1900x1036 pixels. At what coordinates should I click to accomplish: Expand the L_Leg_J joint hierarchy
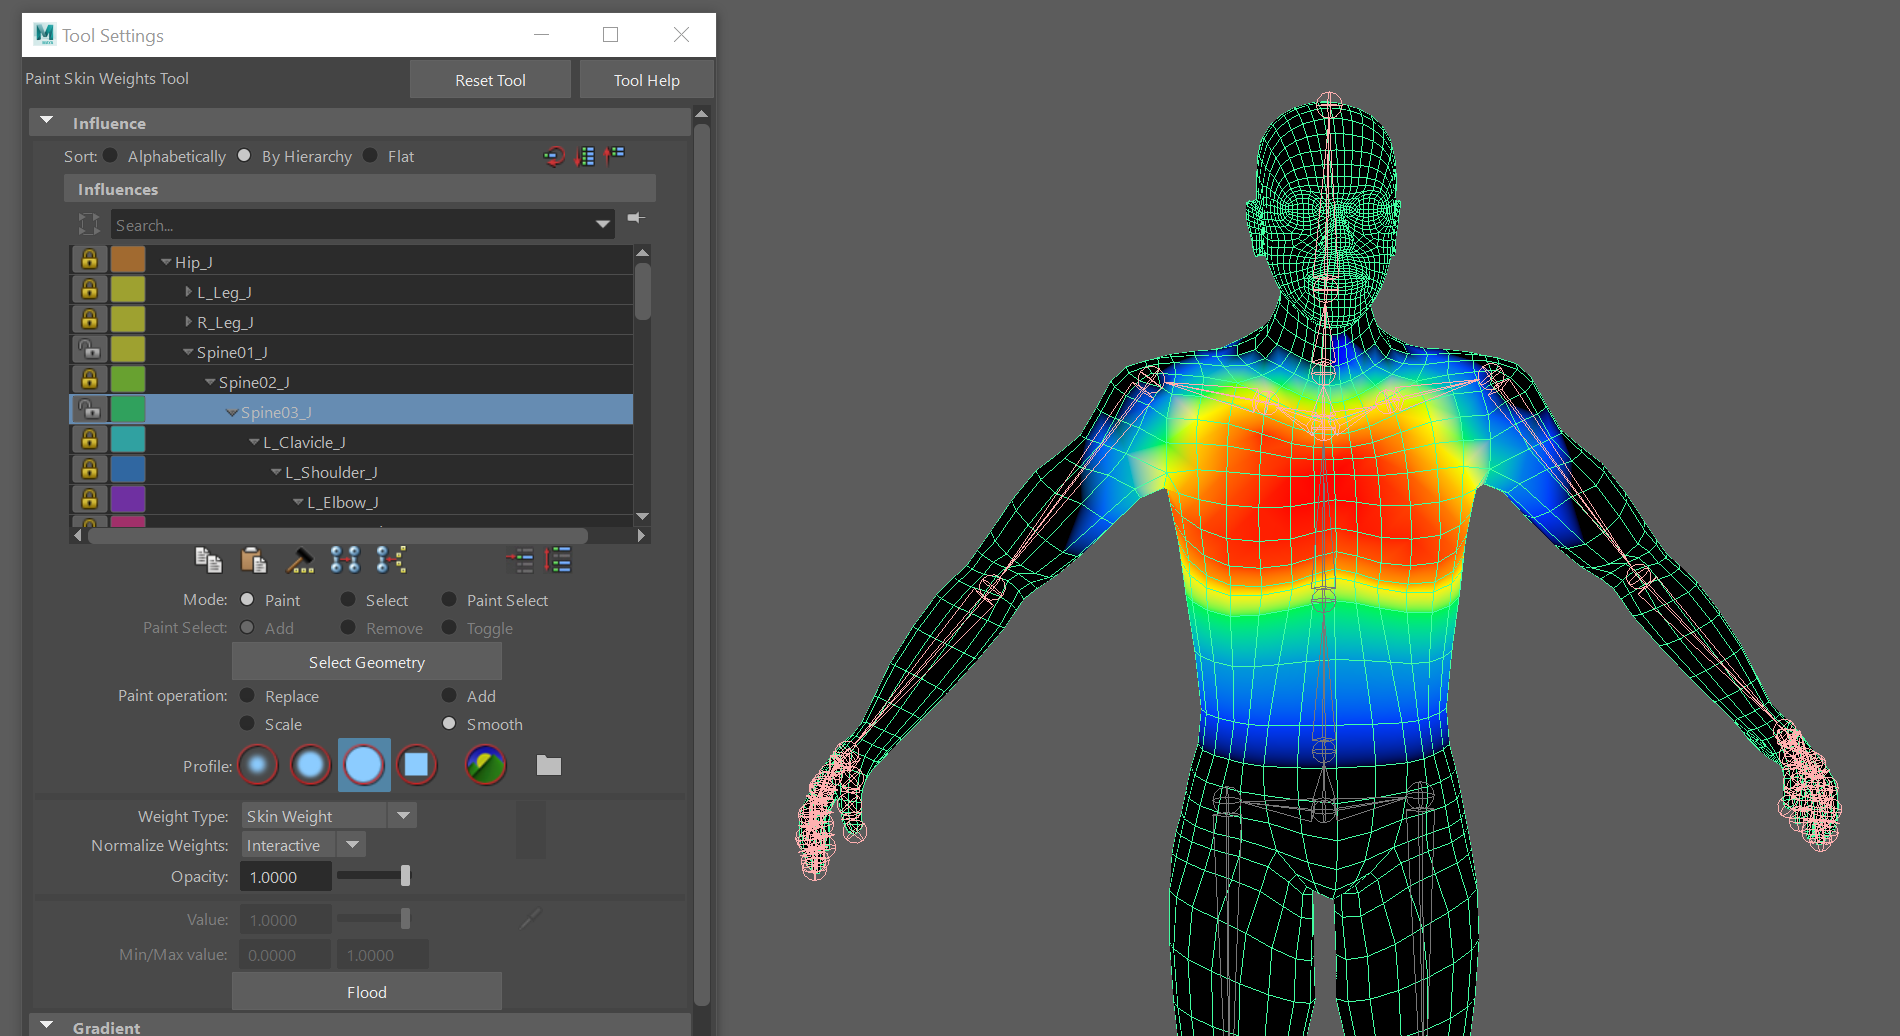[x=188, y=292]
